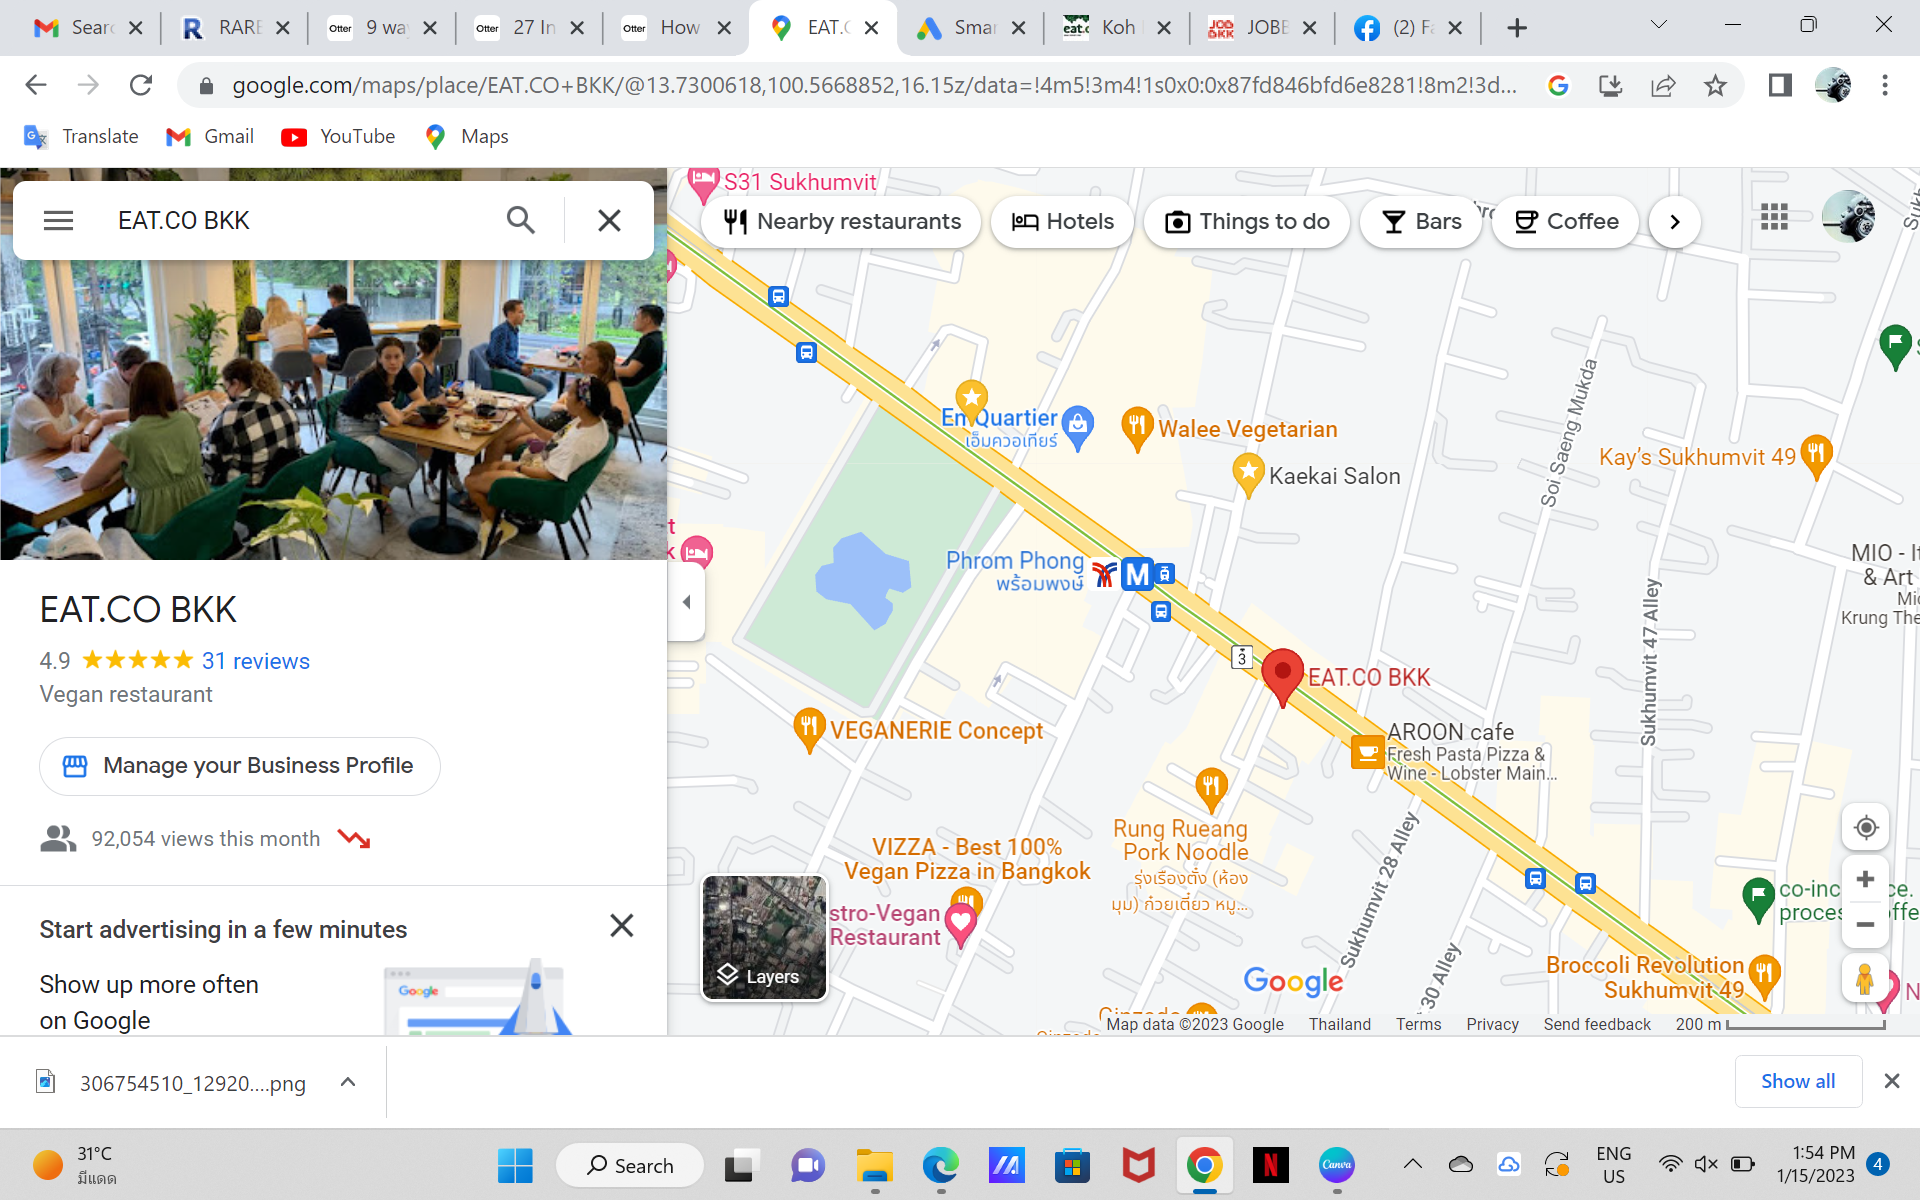Image resolution: width=1920 pixels, height=1200 pixels.
Task: Bookmark this page with the star icon
Action: (x=1716, y=86)
